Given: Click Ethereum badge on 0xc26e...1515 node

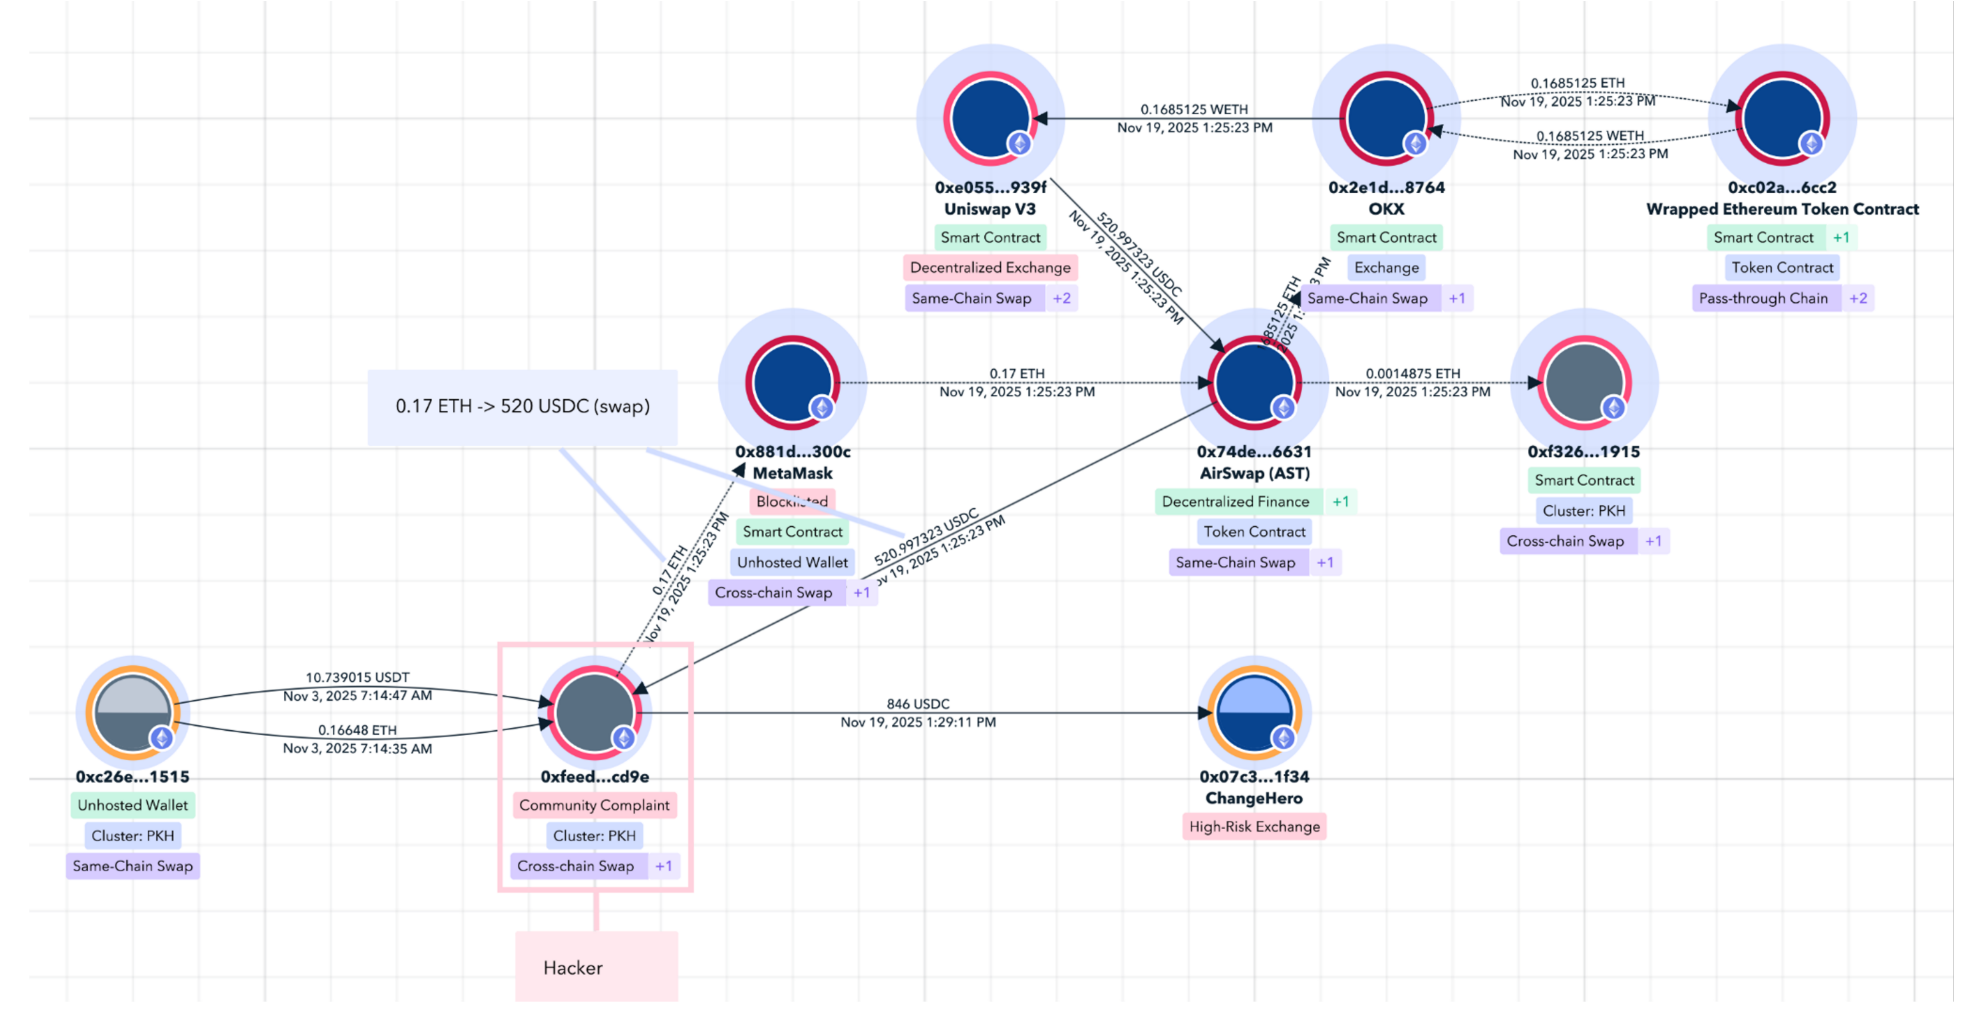Looking at the screenshot, I should click(x=161, y=738).
